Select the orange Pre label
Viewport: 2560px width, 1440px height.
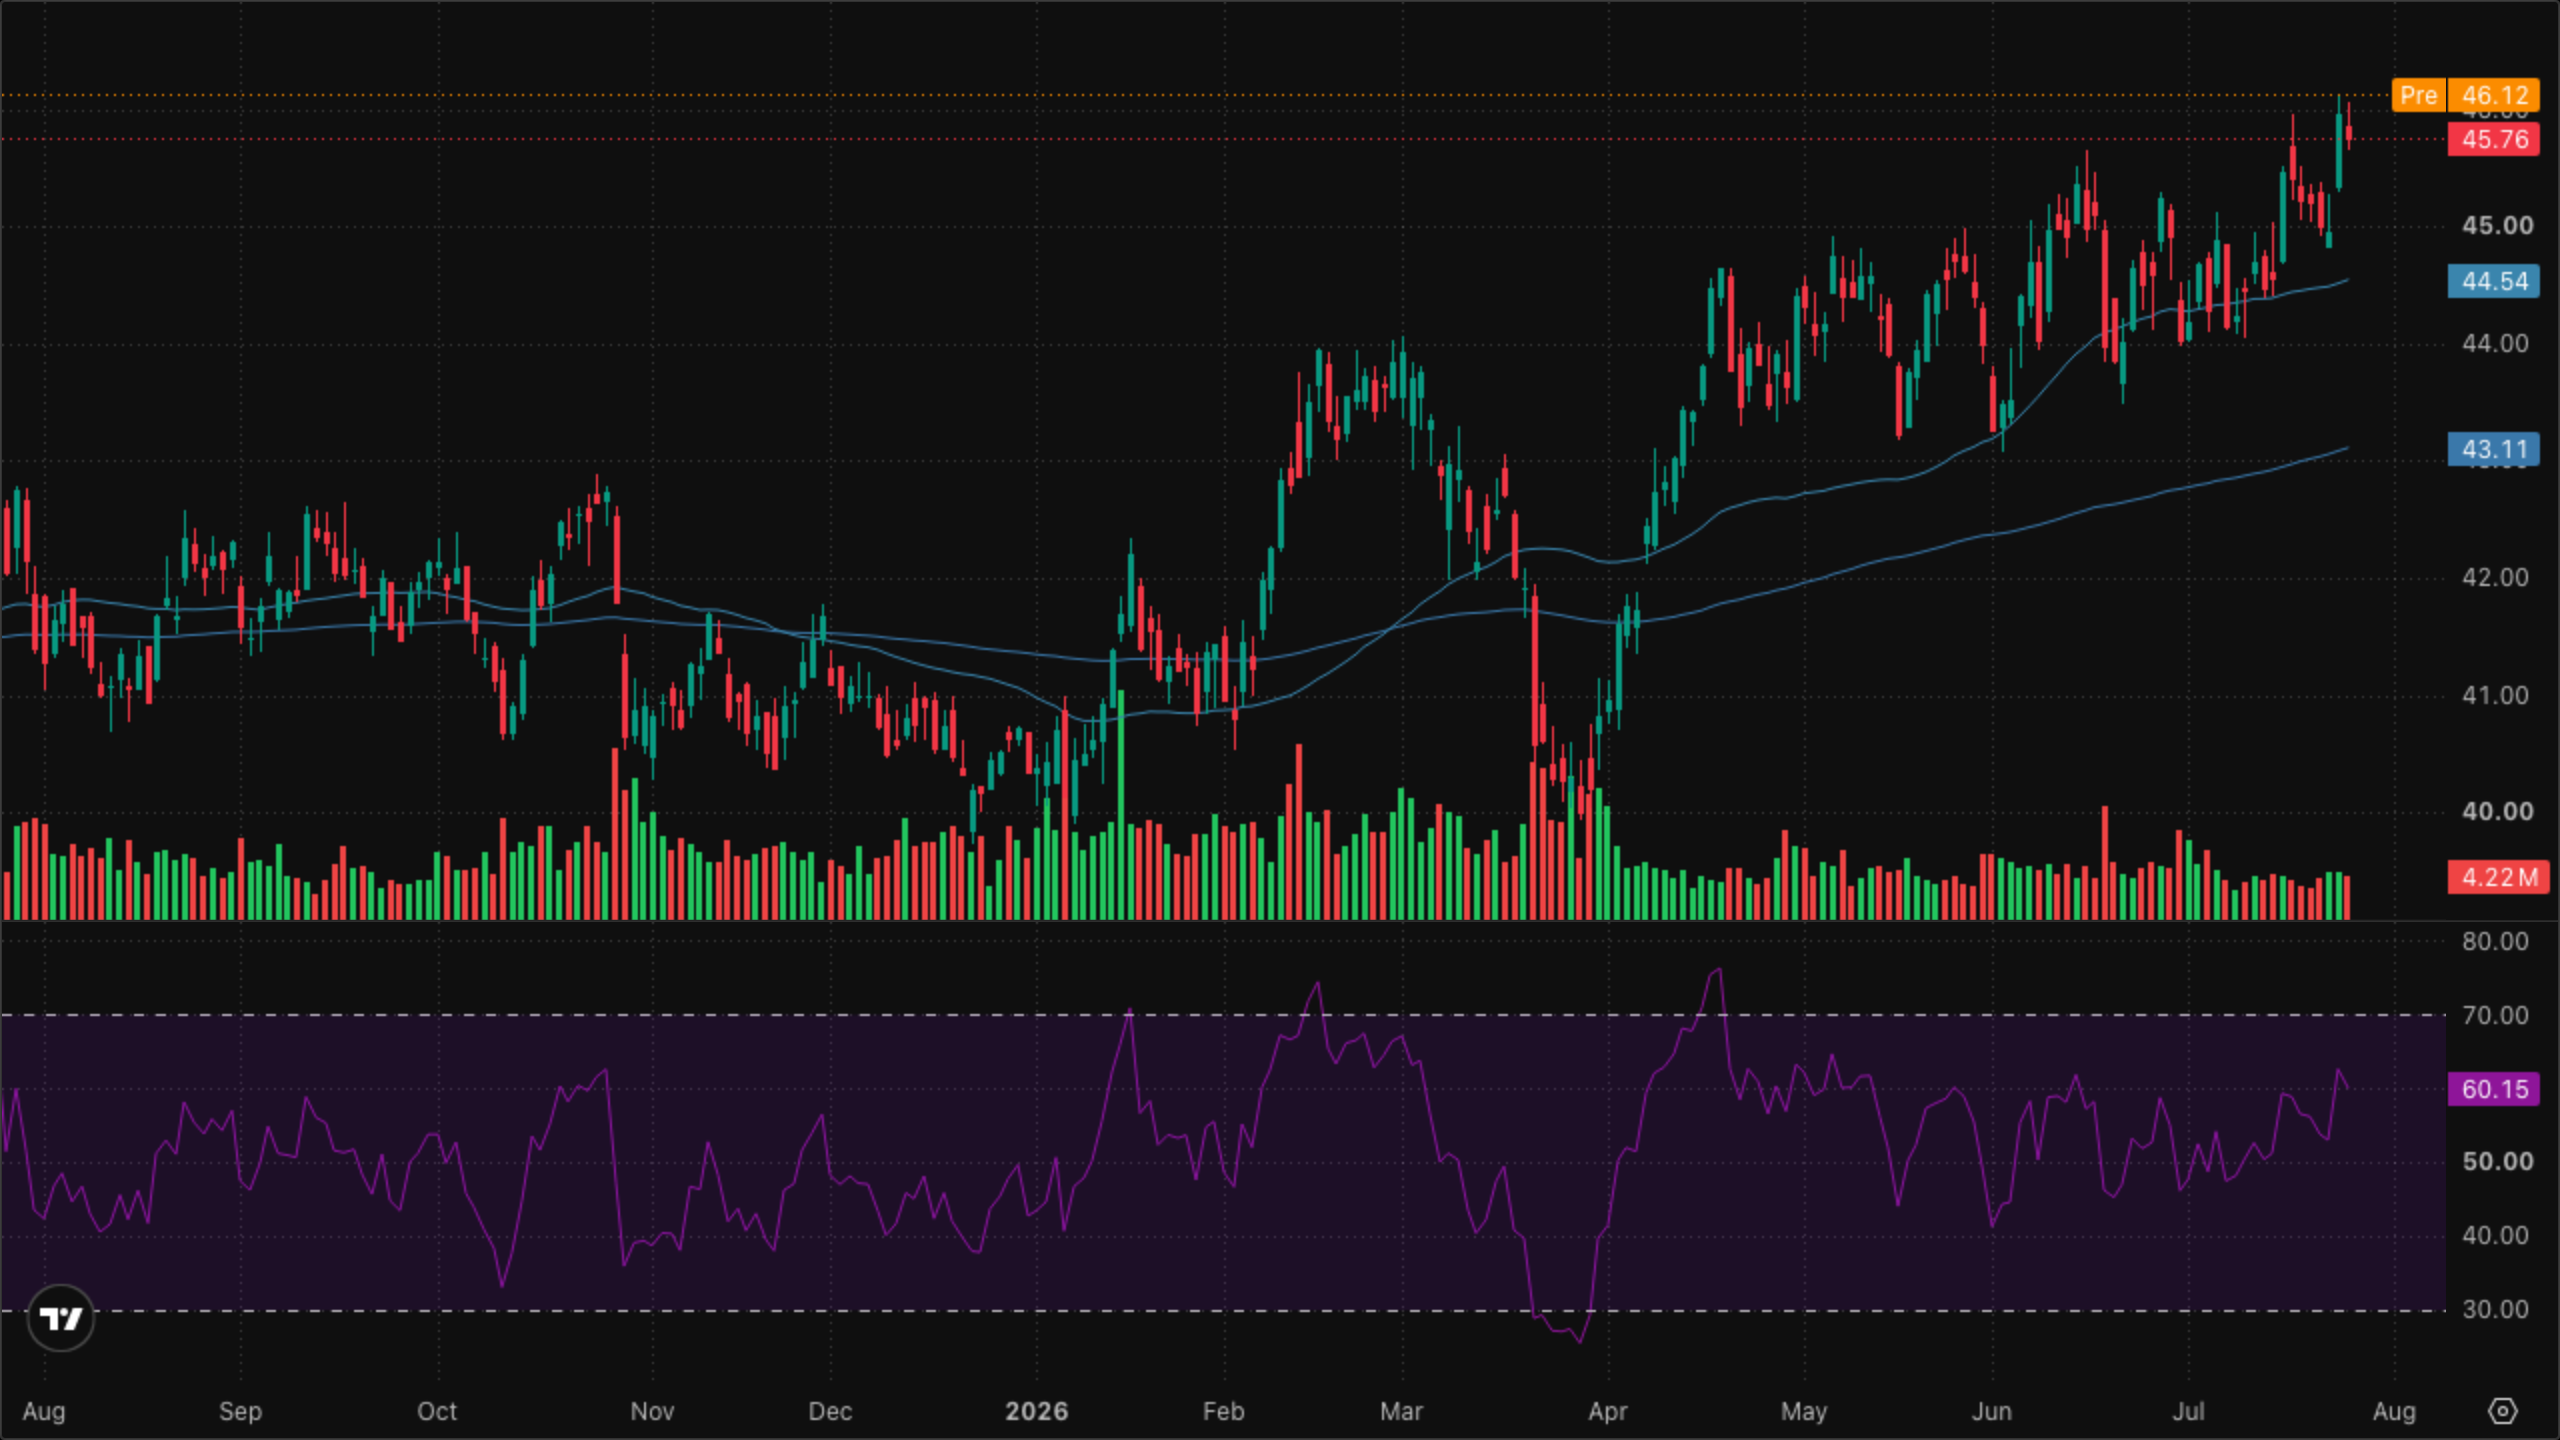point(2418,95)
